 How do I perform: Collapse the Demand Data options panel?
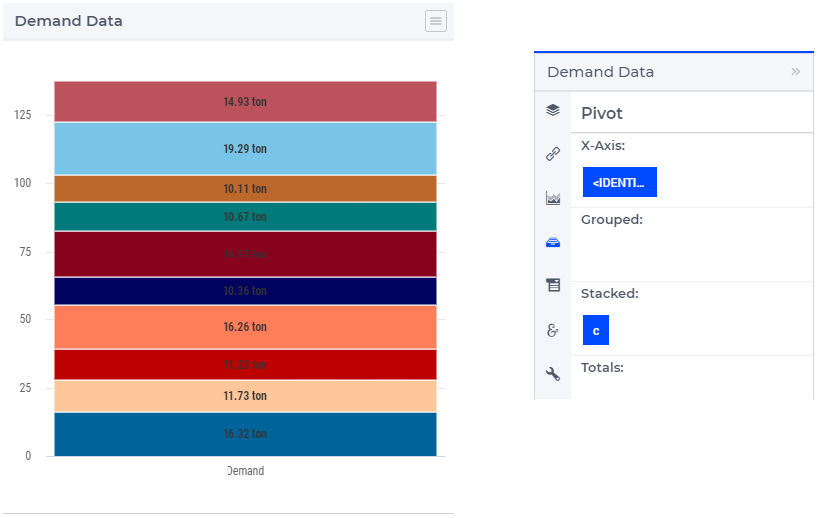point(795,72)
